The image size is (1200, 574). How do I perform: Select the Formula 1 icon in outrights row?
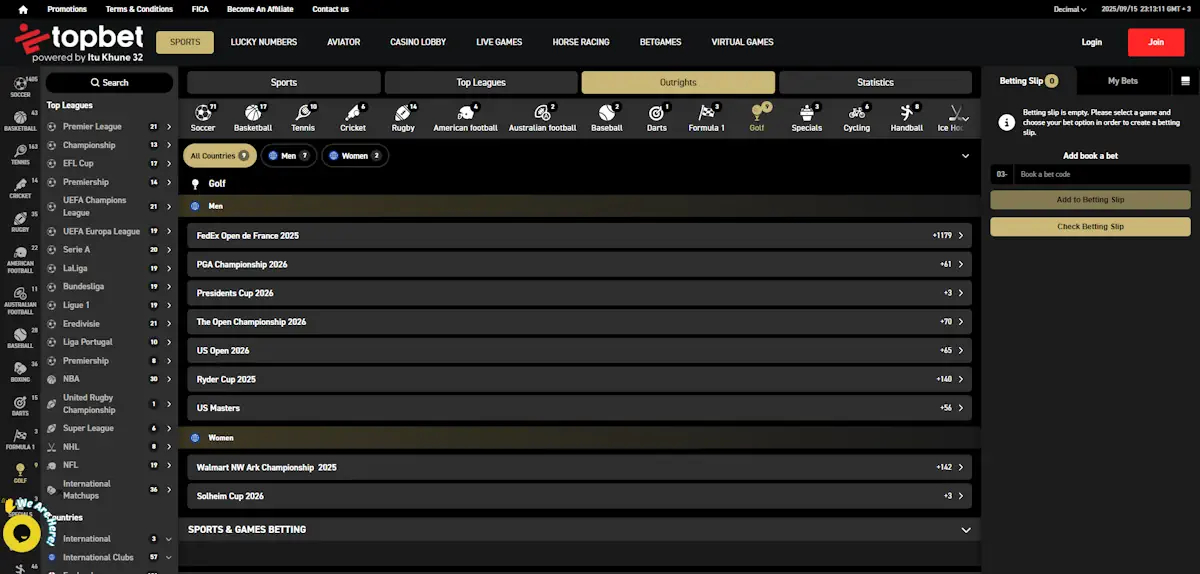(706, 117)
